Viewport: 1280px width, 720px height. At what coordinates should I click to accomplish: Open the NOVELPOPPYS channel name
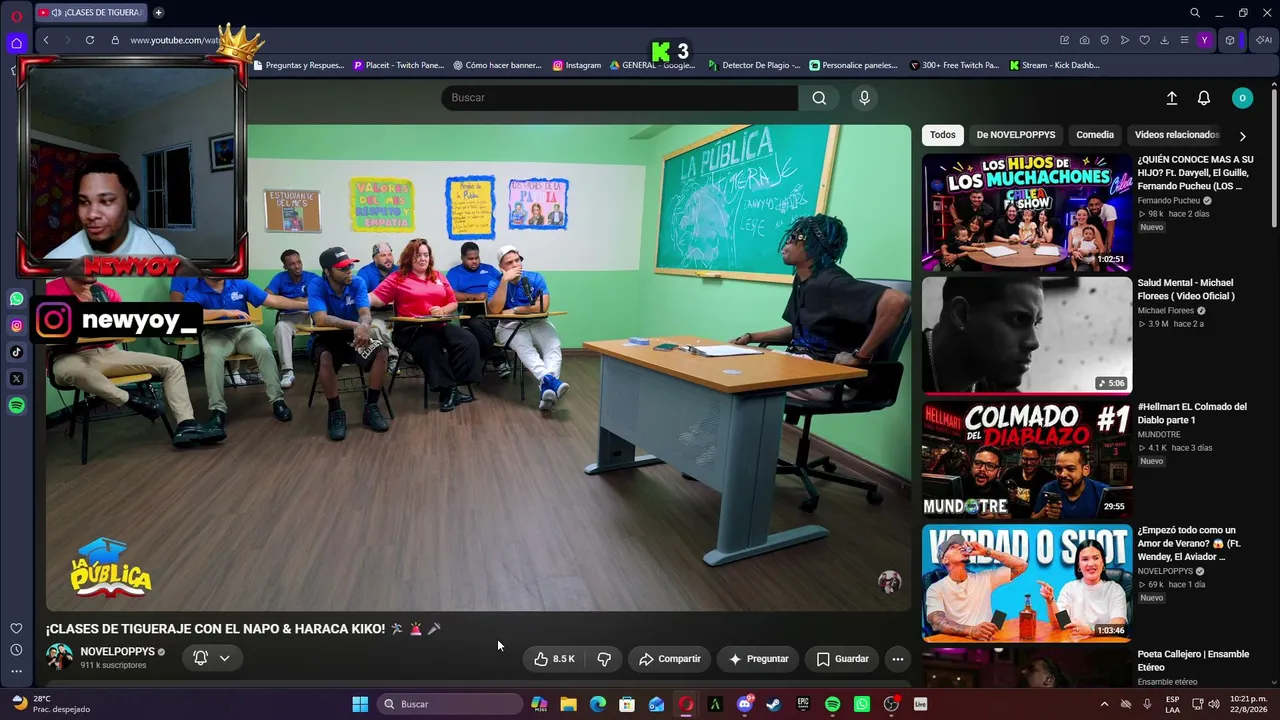pos(117,652)
